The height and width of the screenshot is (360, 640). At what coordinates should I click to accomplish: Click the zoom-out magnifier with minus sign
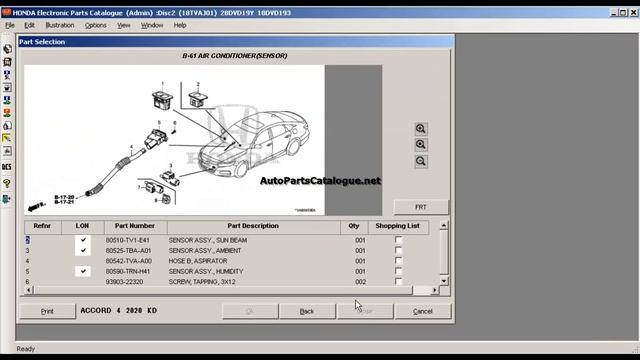[x=421, y=161]
